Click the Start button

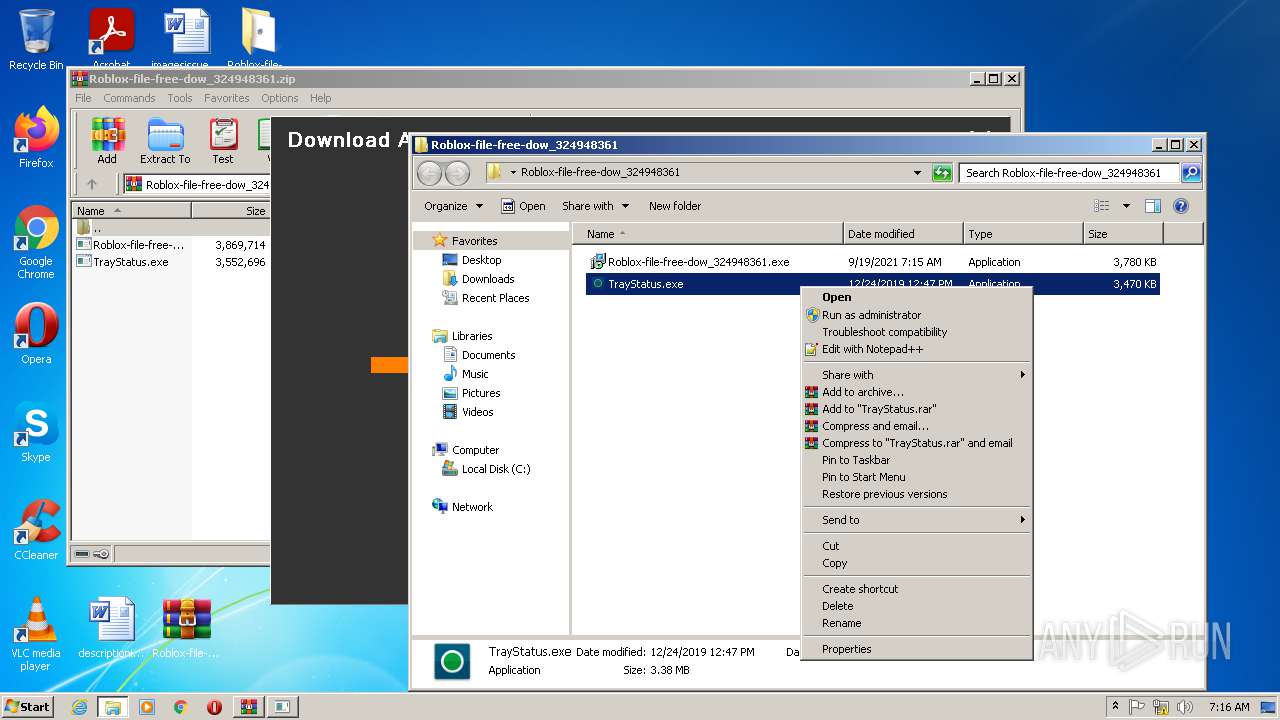28,706
